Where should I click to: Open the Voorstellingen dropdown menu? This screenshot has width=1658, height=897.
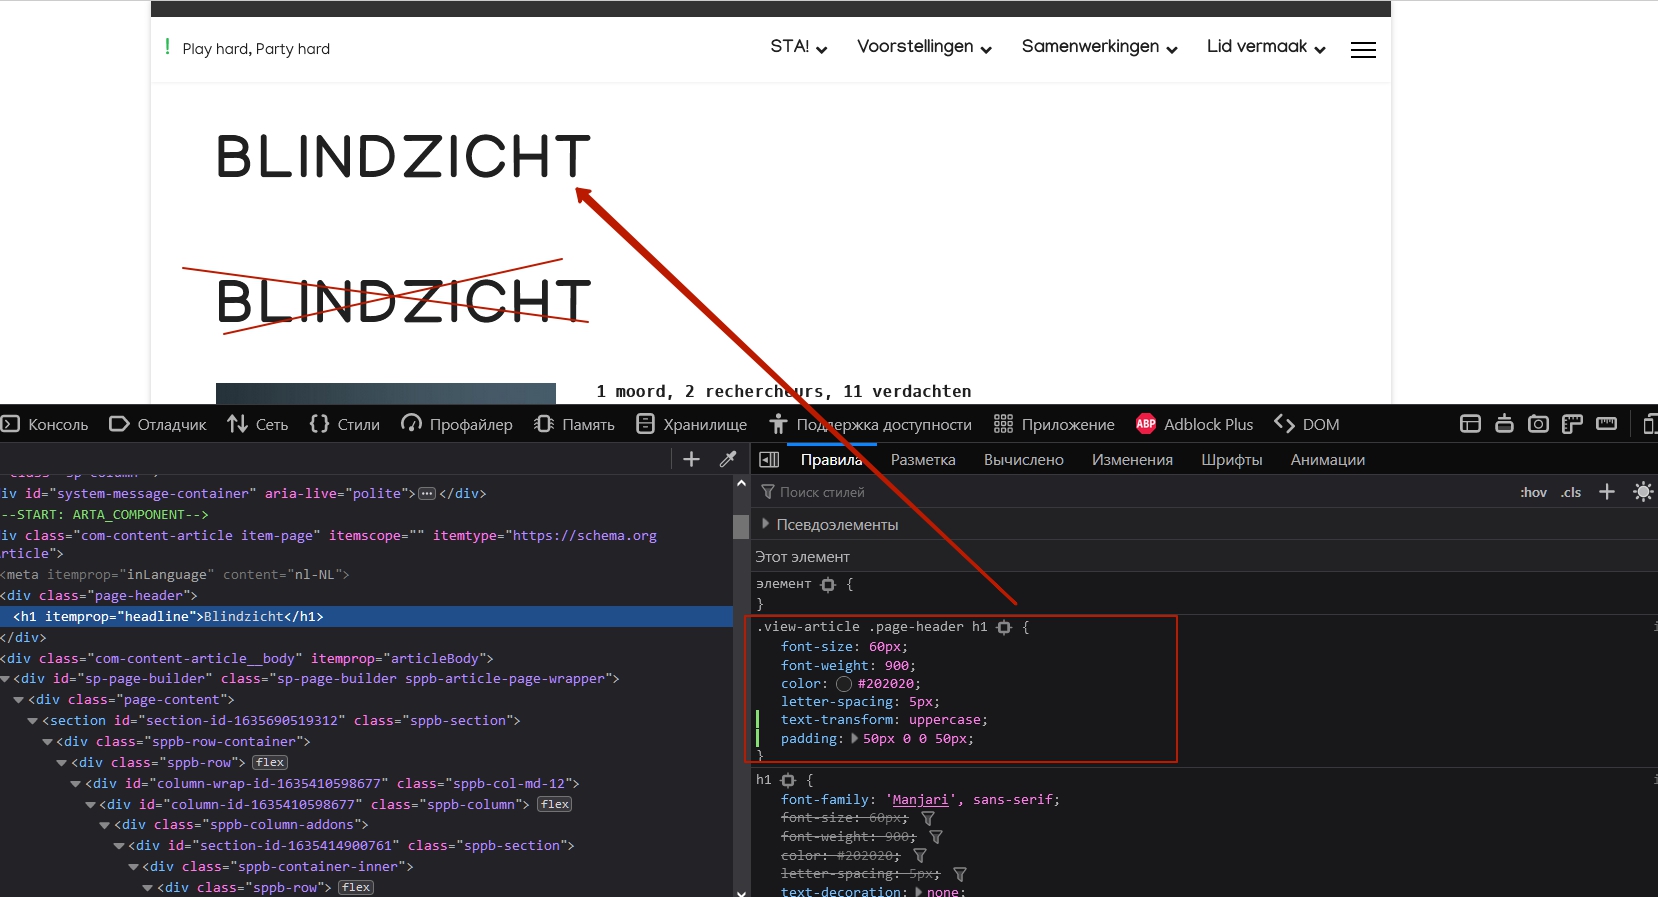click(x=923, y=47)
